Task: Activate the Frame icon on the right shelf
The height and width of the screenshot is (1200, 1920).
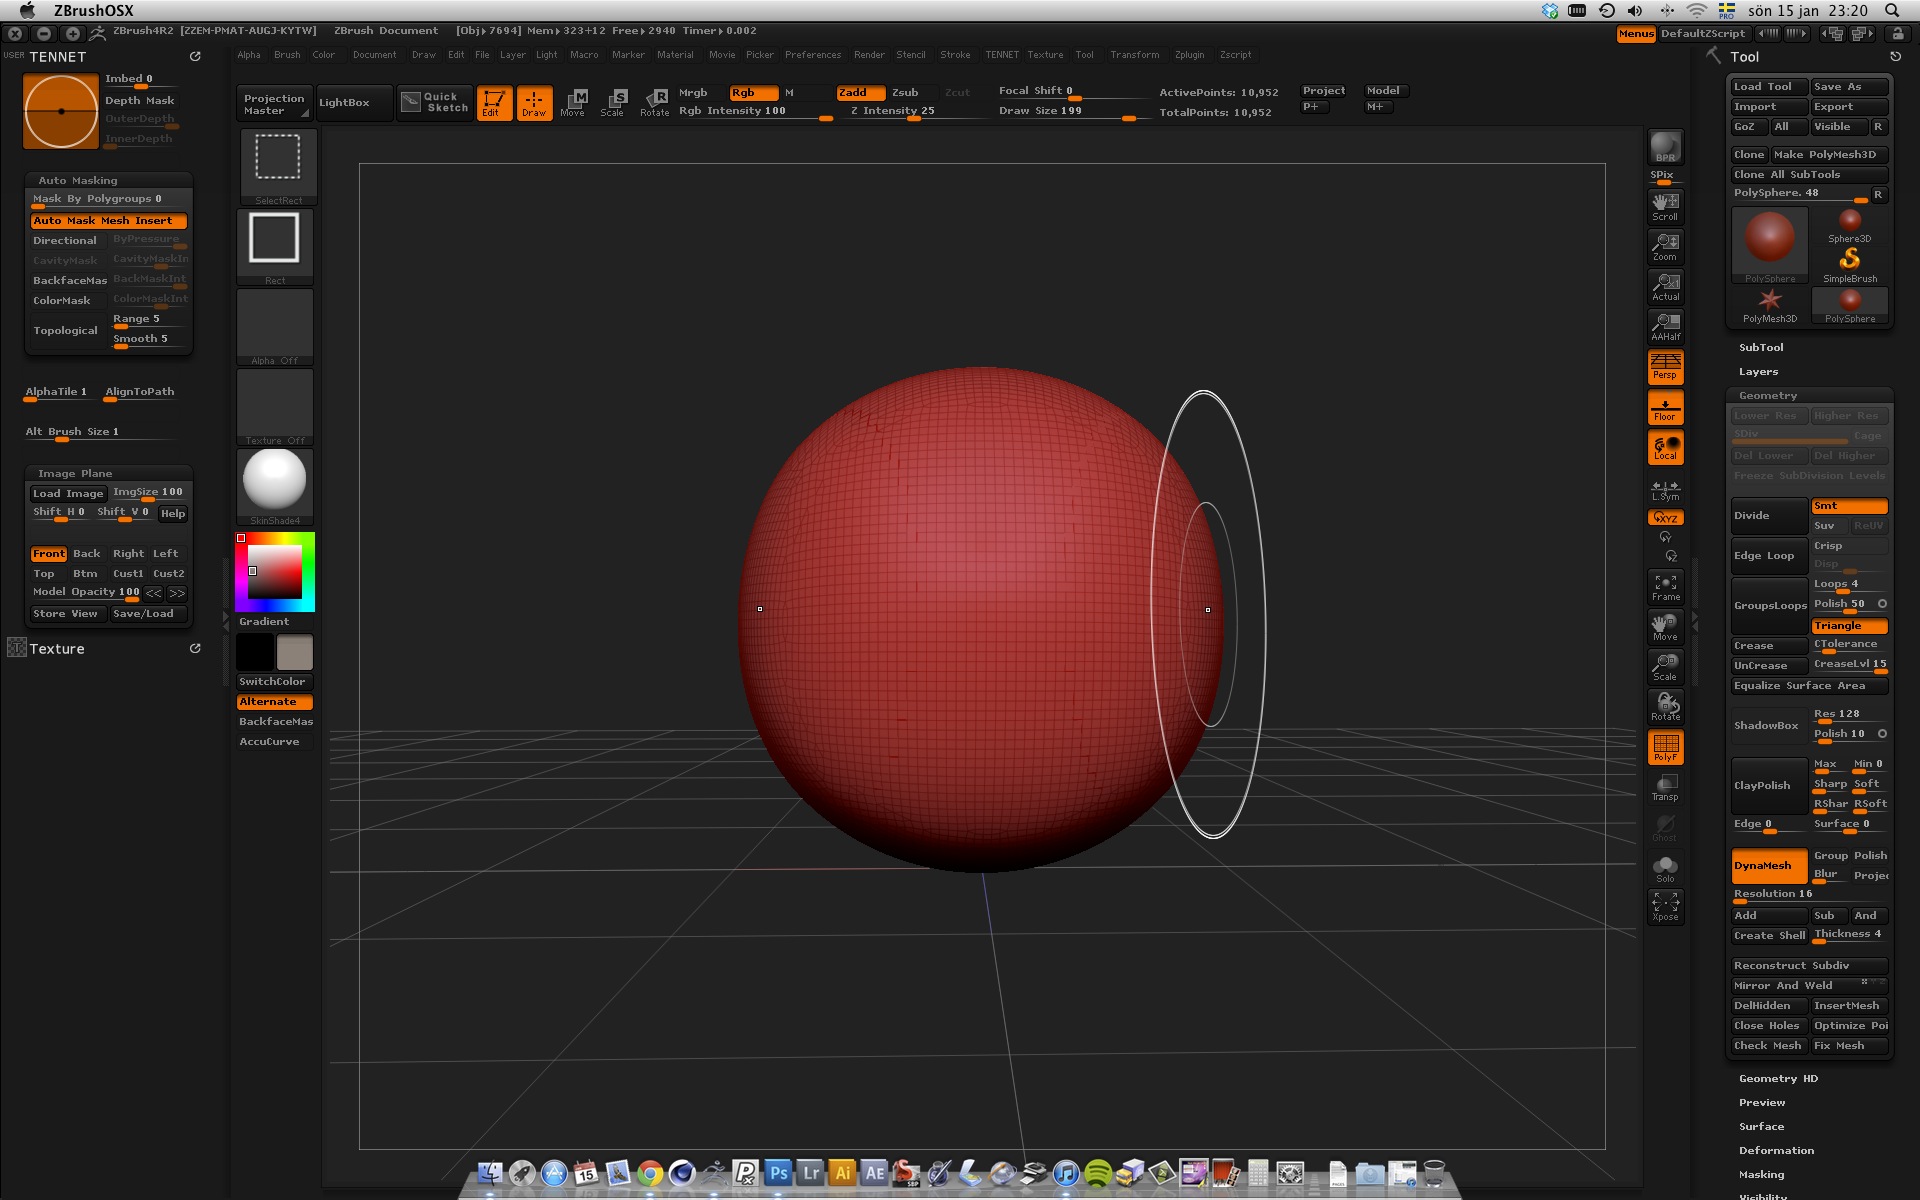Action: pos(1665,587)
